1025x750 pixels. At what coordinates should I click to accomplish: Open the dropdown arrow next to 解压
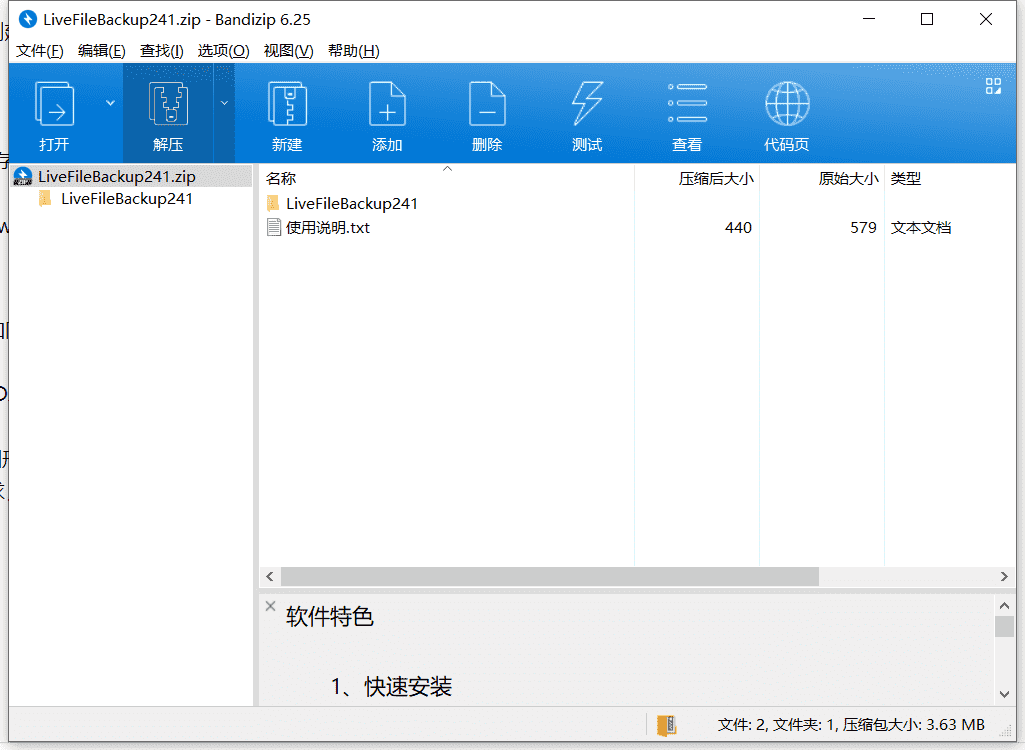224,103
